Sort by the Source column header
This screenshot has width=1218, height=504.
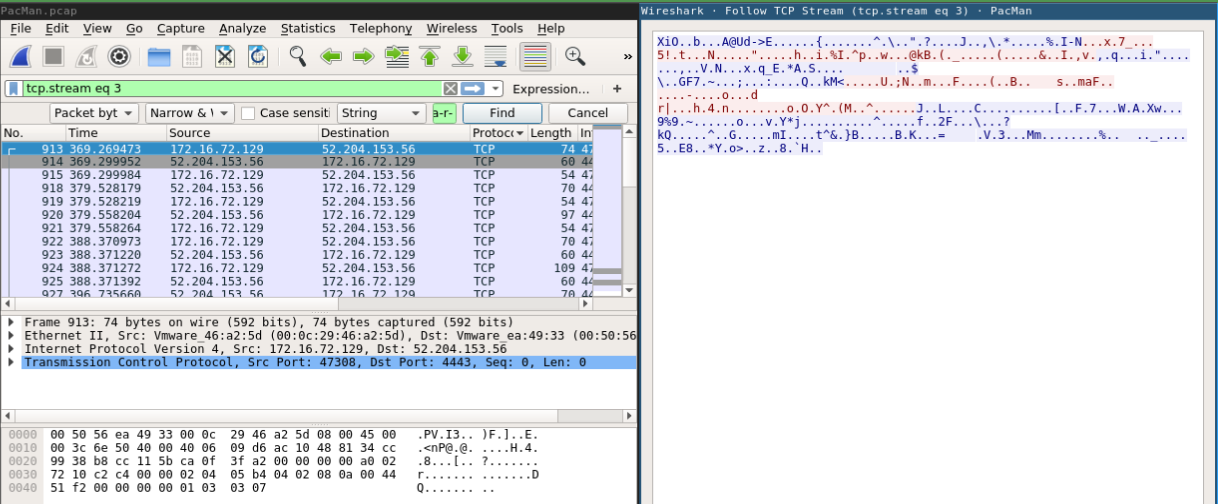tap(241, 133)
